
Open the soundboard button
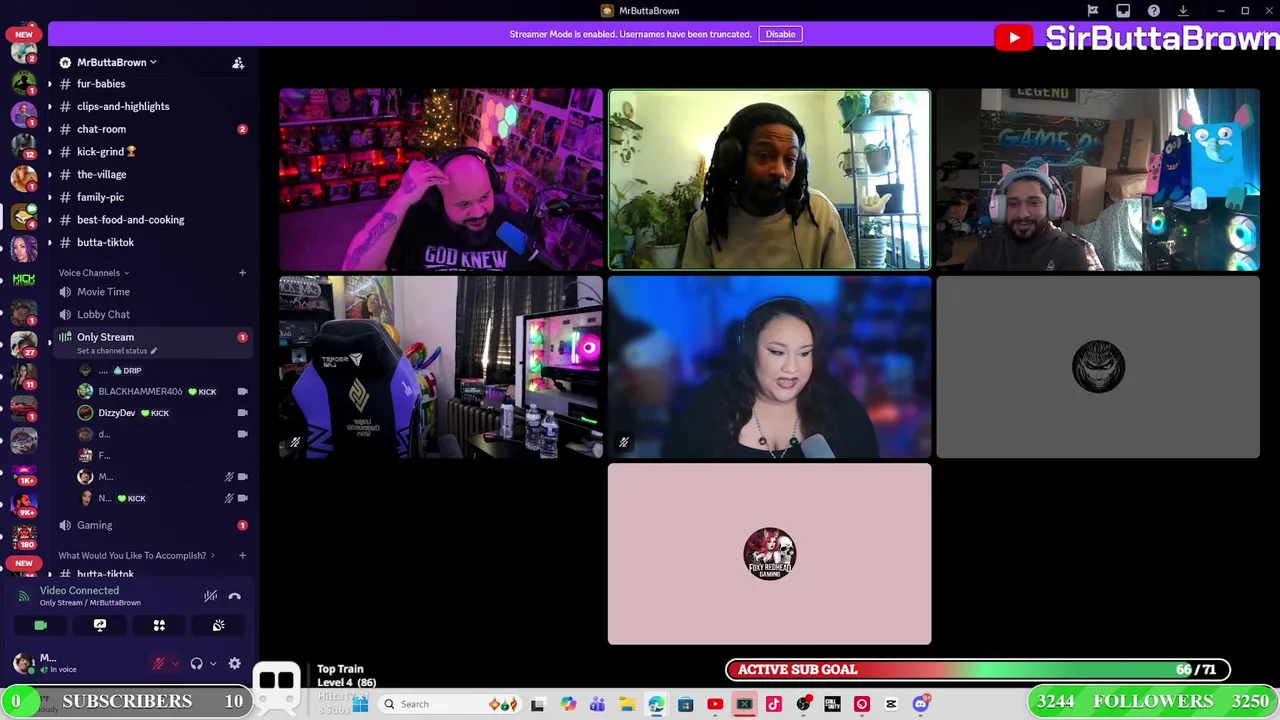(x=218, y=625)
